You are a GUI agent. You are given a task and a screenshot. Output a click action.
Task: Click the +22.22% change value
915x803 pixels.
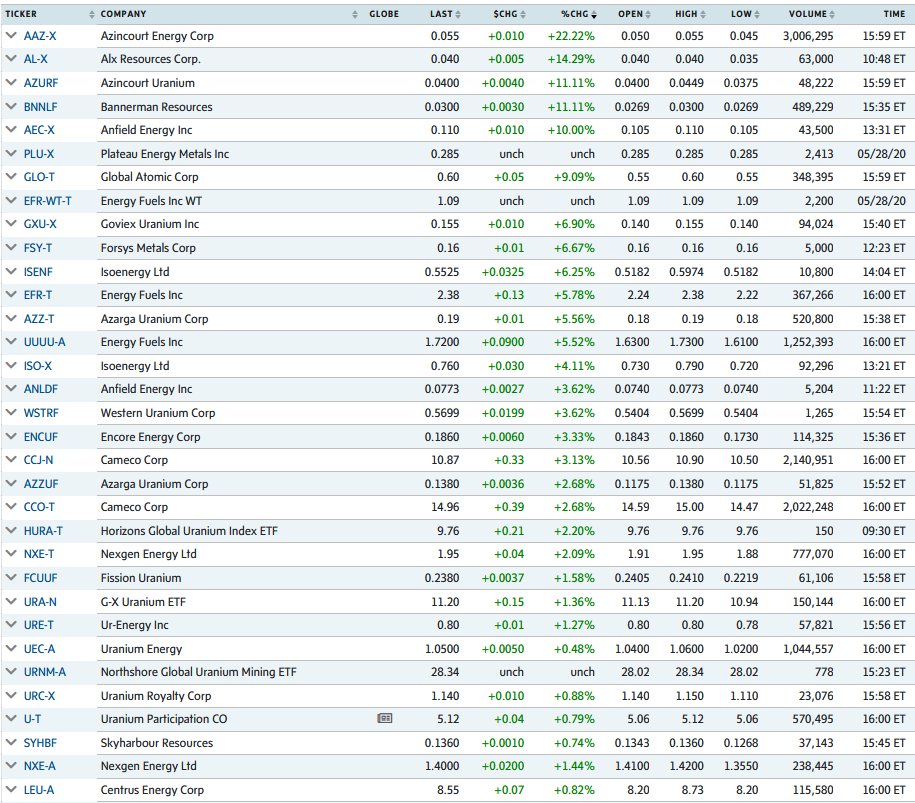click(x=571, y=36)
